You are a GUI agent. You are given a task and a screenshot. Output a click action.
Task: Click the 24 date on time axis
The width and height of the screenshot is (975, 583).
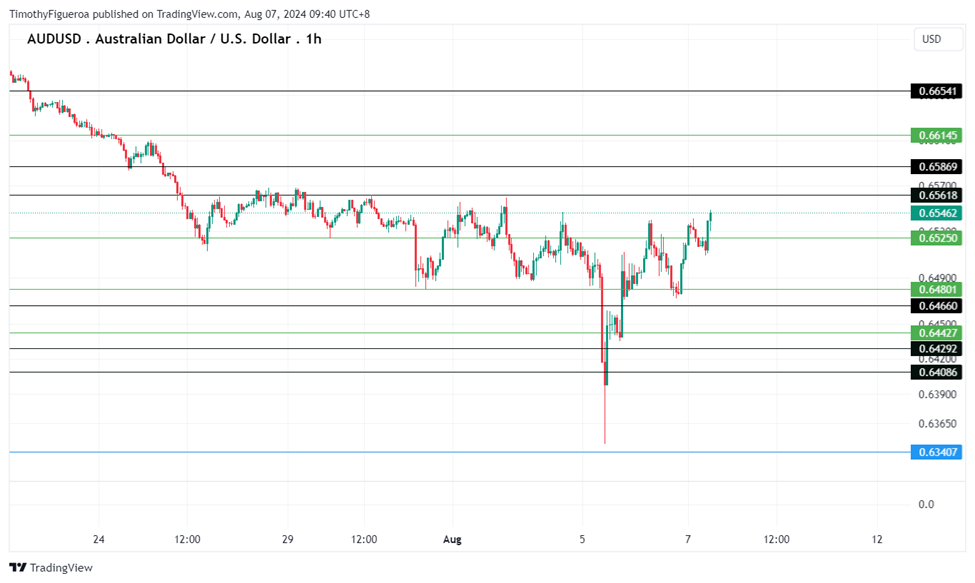98,540
